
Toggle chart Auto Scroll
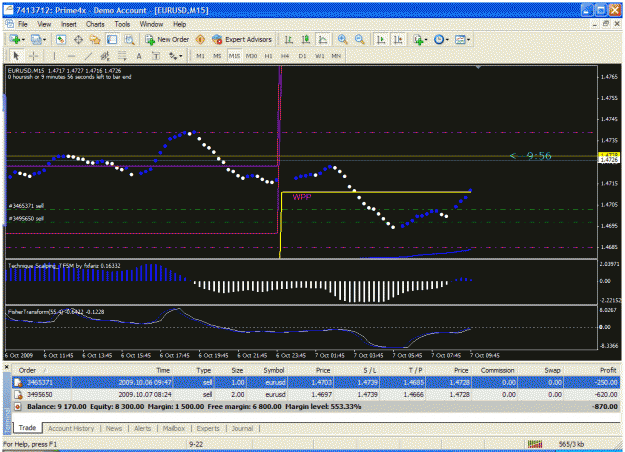381,39
